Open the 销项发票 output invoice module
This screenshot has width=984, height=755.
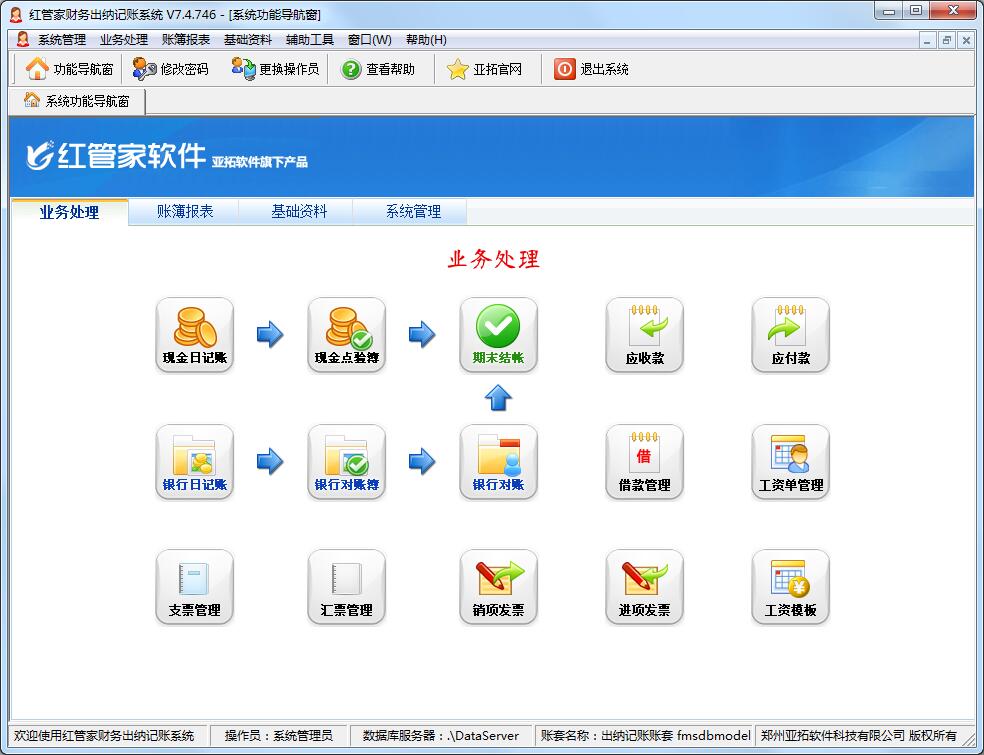click(497, 586)
